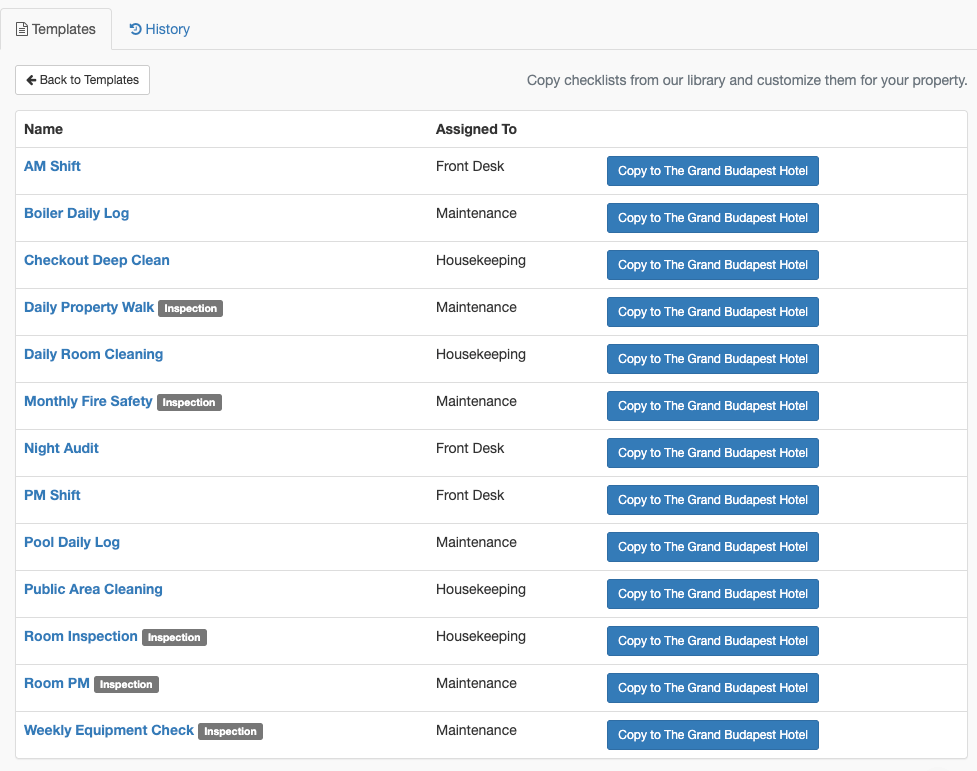This screenshot has width=977, height=771.
Task: Open the Daily Room Cleaning link
Action: click(93, 354)
